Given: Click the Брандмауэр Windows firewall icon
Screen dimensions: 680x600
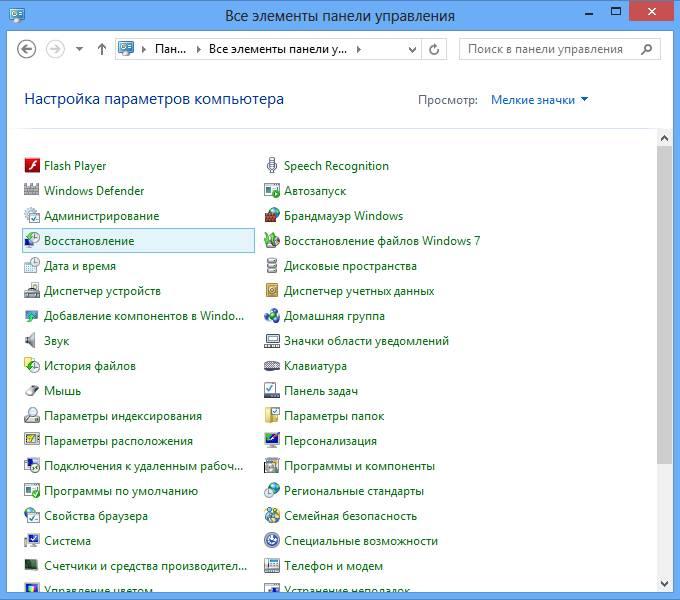Looking at the screenshot, I should (272, 215).
